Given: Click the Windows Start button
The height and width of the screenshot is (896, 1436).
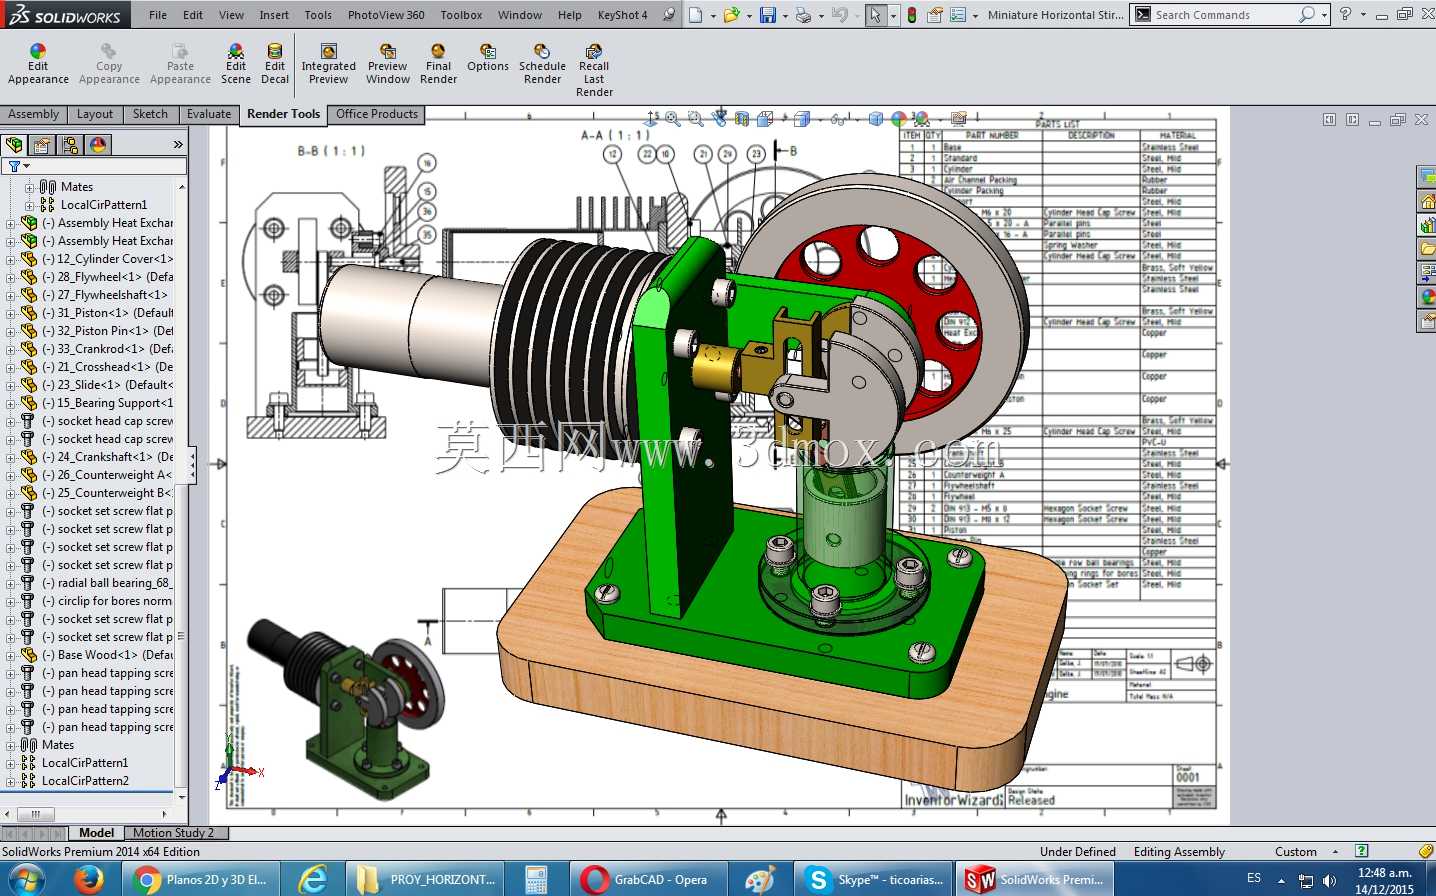Looking at the screenshot, I should [x=25, y=880].
